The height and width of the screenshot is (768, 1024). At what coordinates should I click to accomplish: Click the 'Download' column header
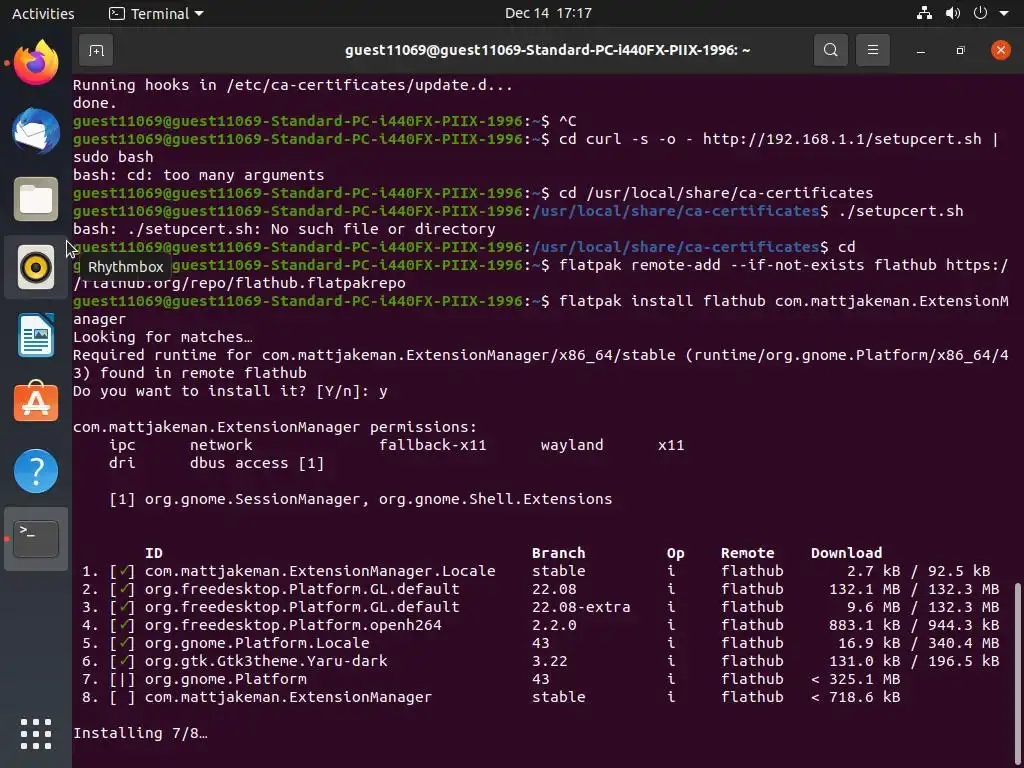click(846, 553)
